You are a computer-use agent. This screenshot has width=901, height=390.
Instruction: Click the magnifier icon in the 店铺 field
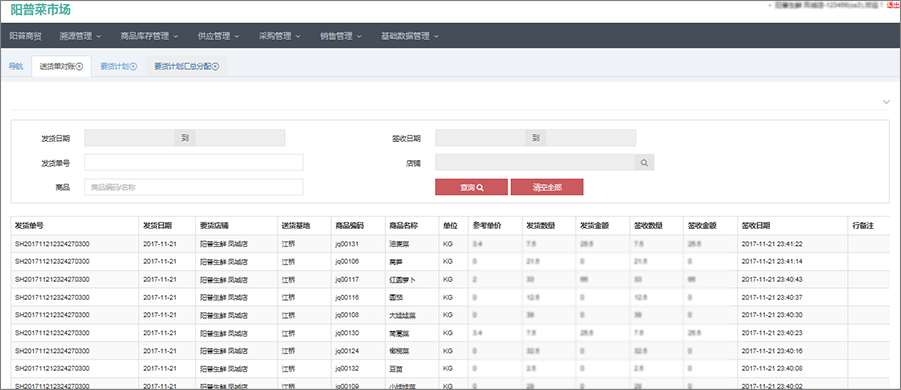point(644,163)
